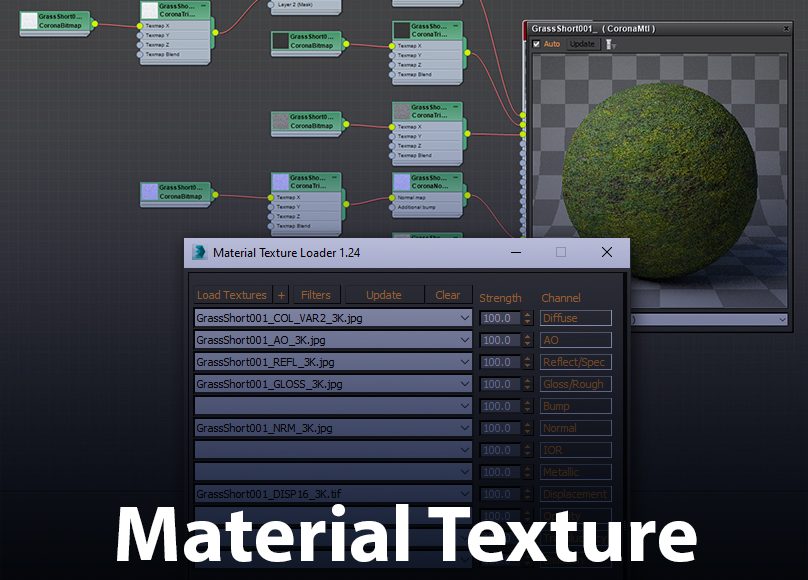Image resolution: width=808 pixels, height=580 pixels.
Task: Click the render settings icon next to Update in preview
Action: [x=610, y=45]
